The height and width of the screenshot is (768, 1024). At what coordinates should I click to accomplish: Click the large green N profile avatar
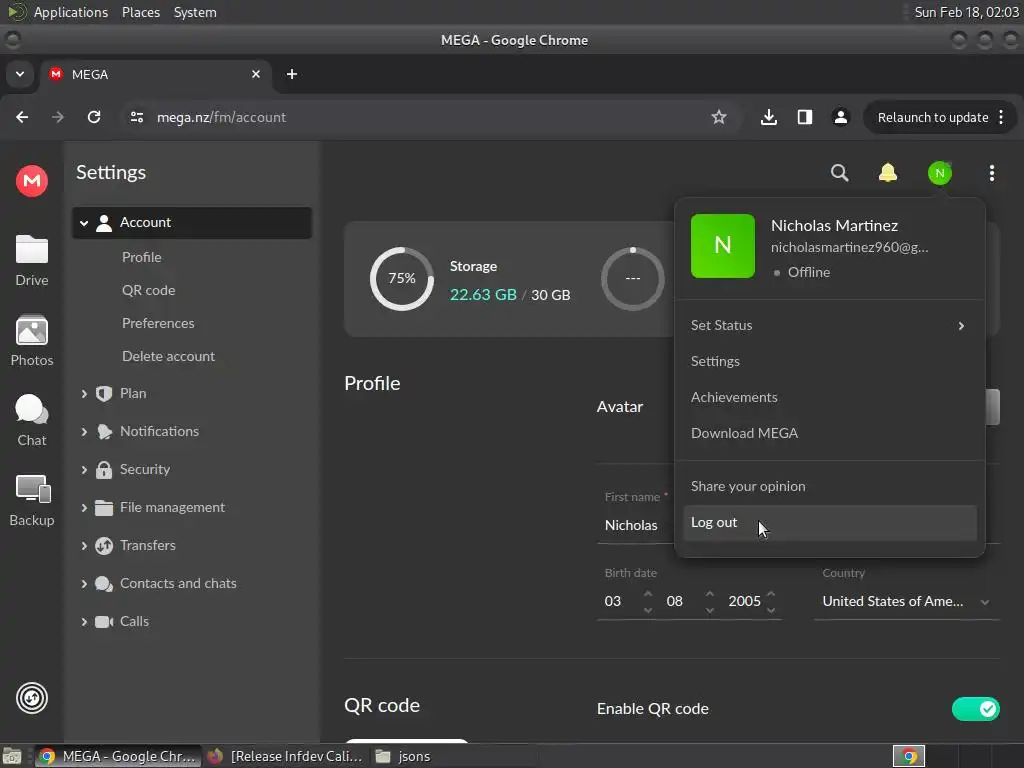pos(722,246)
